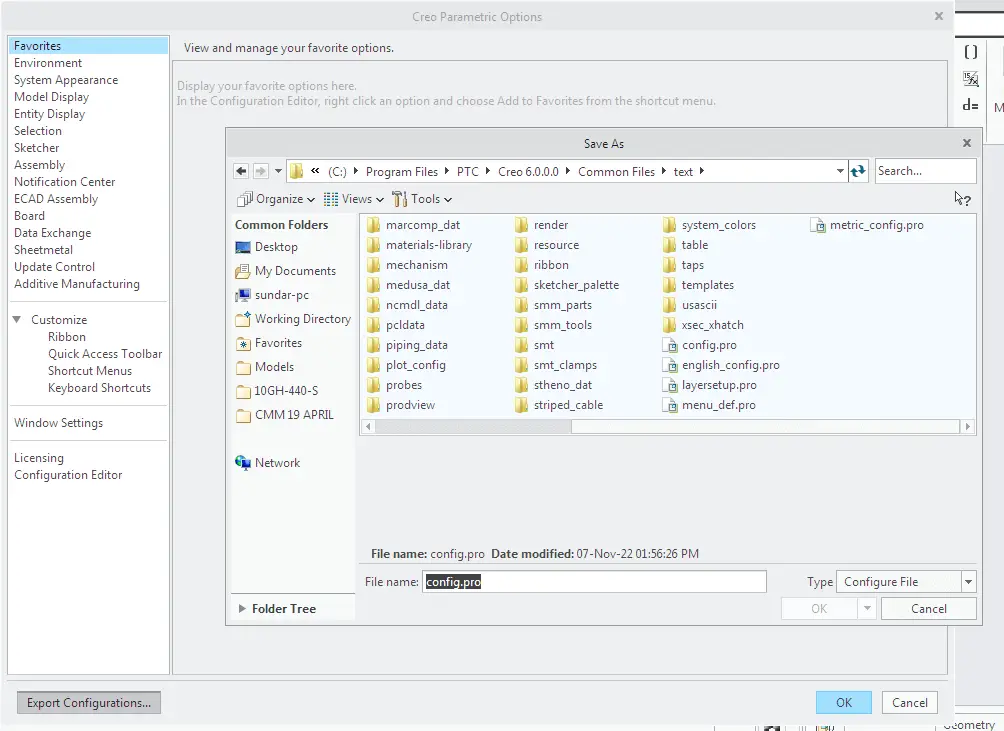Cancel the Creo Parametric Options dialog
The image size is (1004, 731).
coord(909,703)
